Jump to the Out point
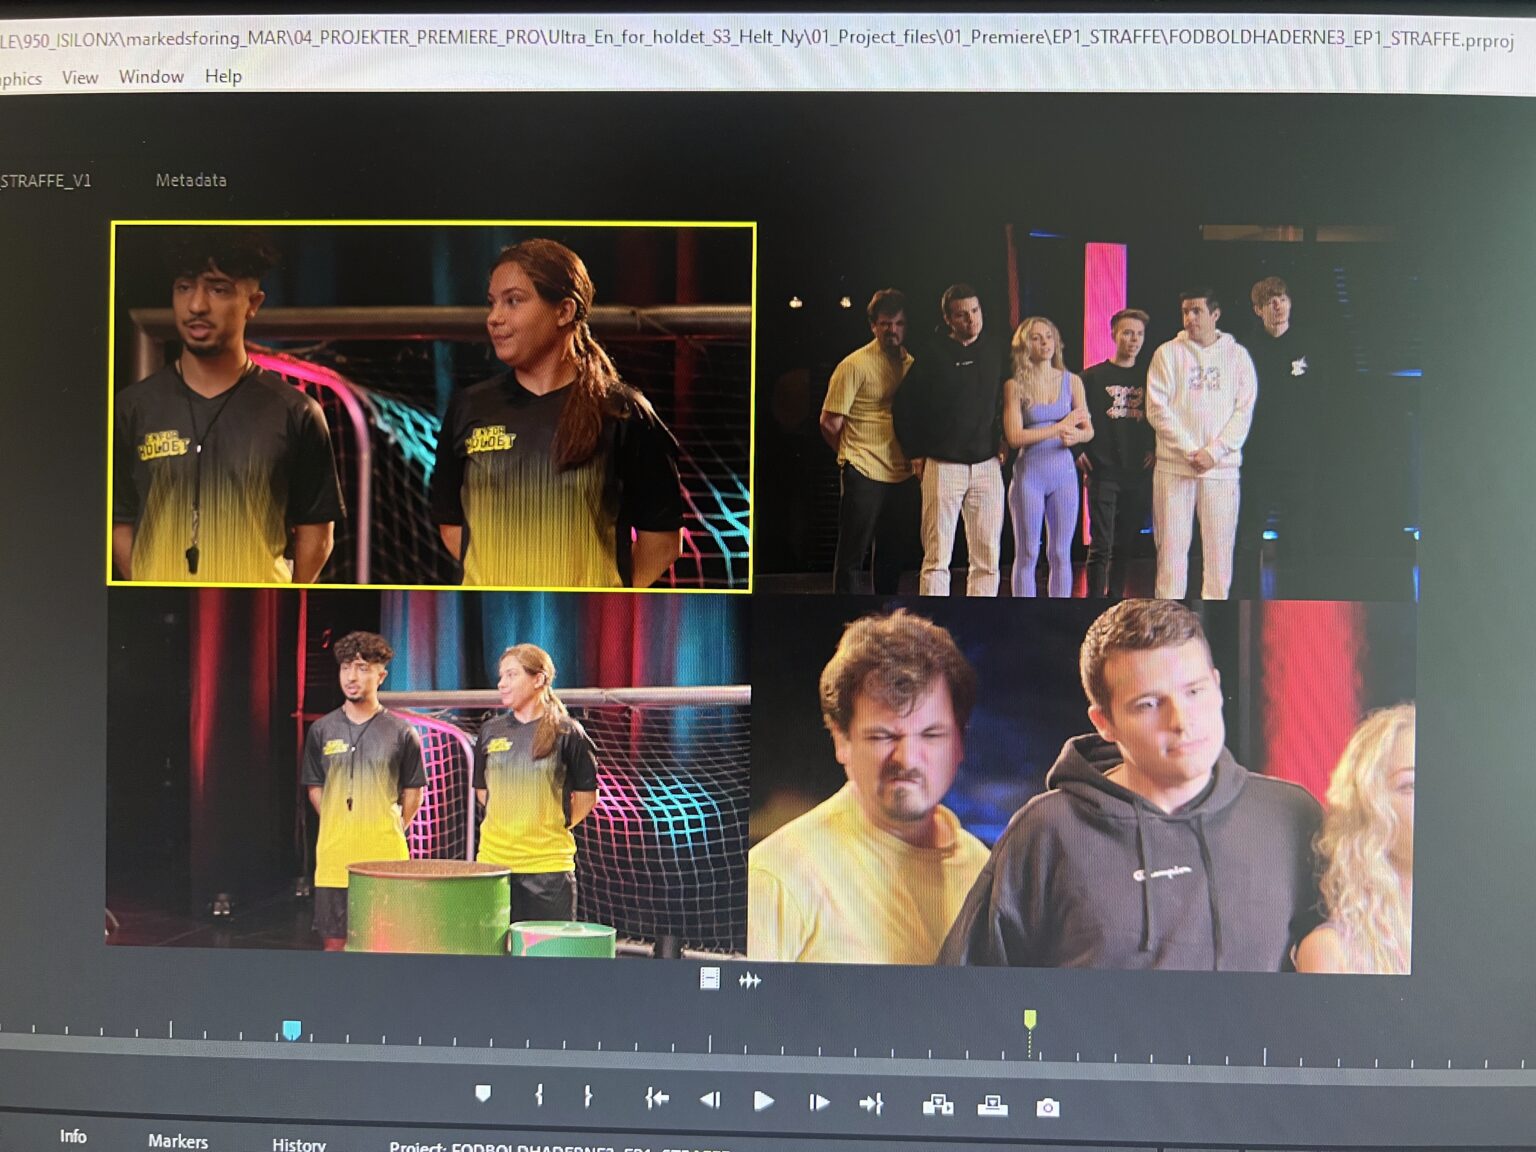The height and width of the screenshot is (1152, 1536). point(871,1103)
